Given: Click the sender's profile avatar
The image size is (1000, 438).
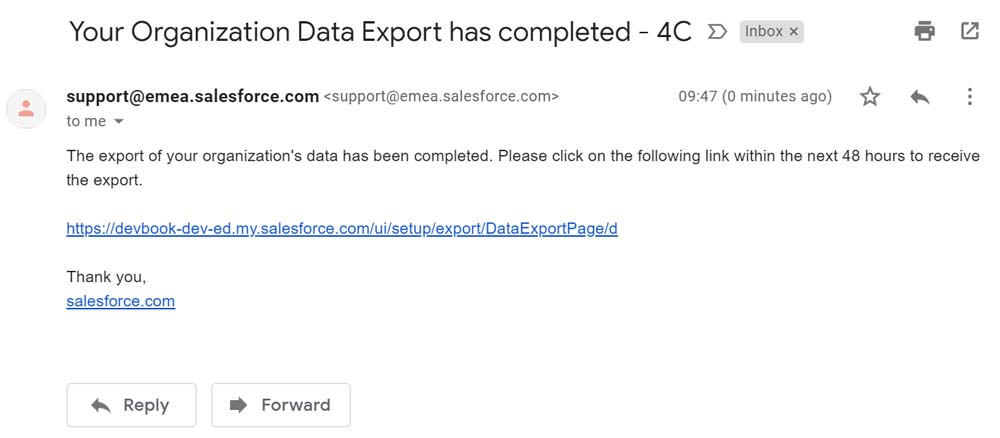Looking at the screenshot, I should click(26, 108).
